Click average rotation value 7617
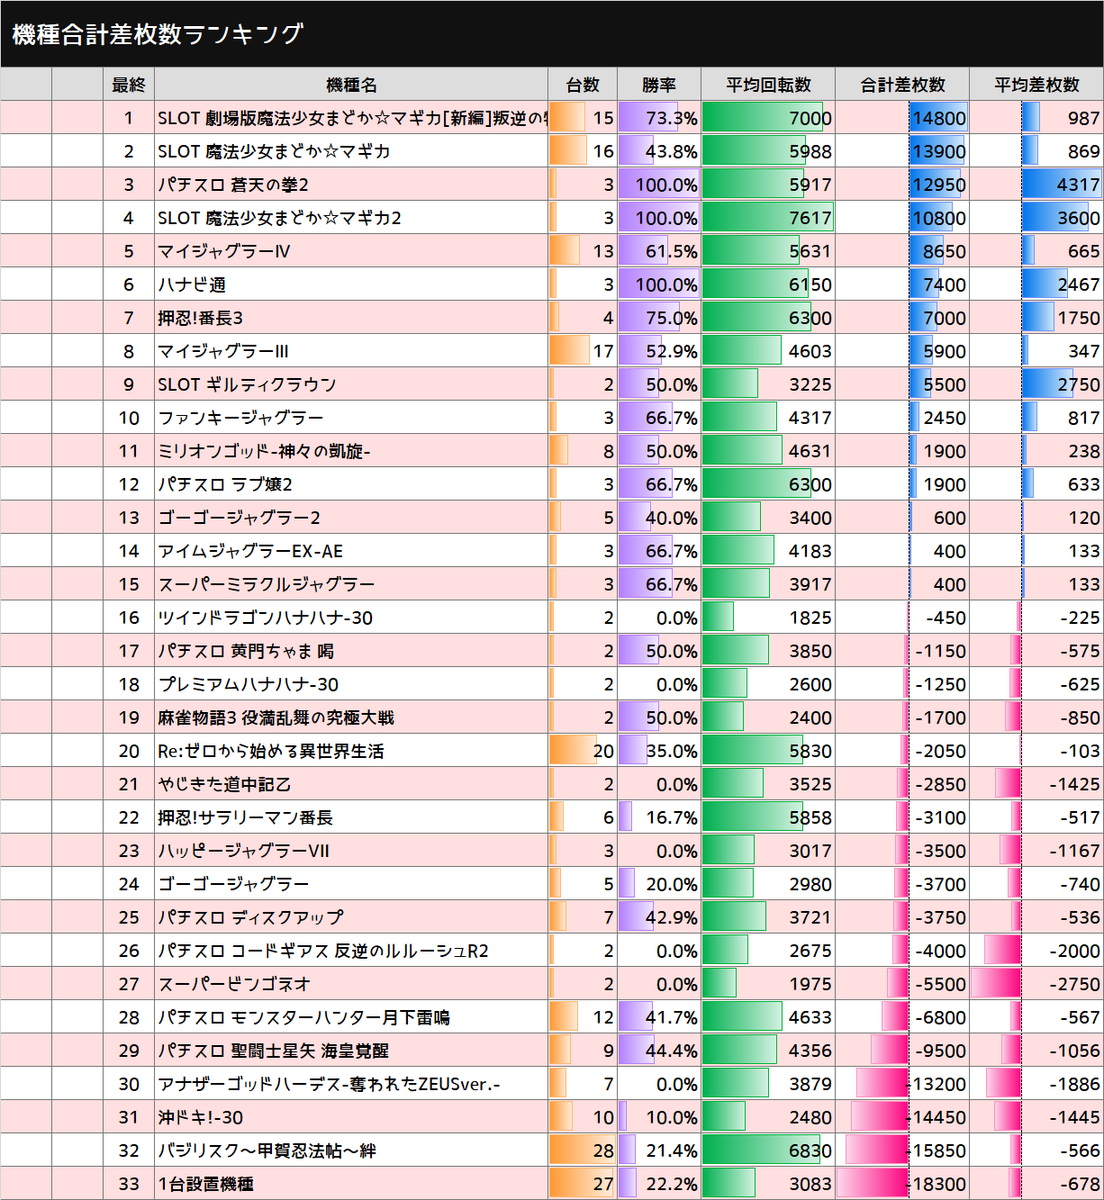Screen dimensions: 1104x1200 810,218
